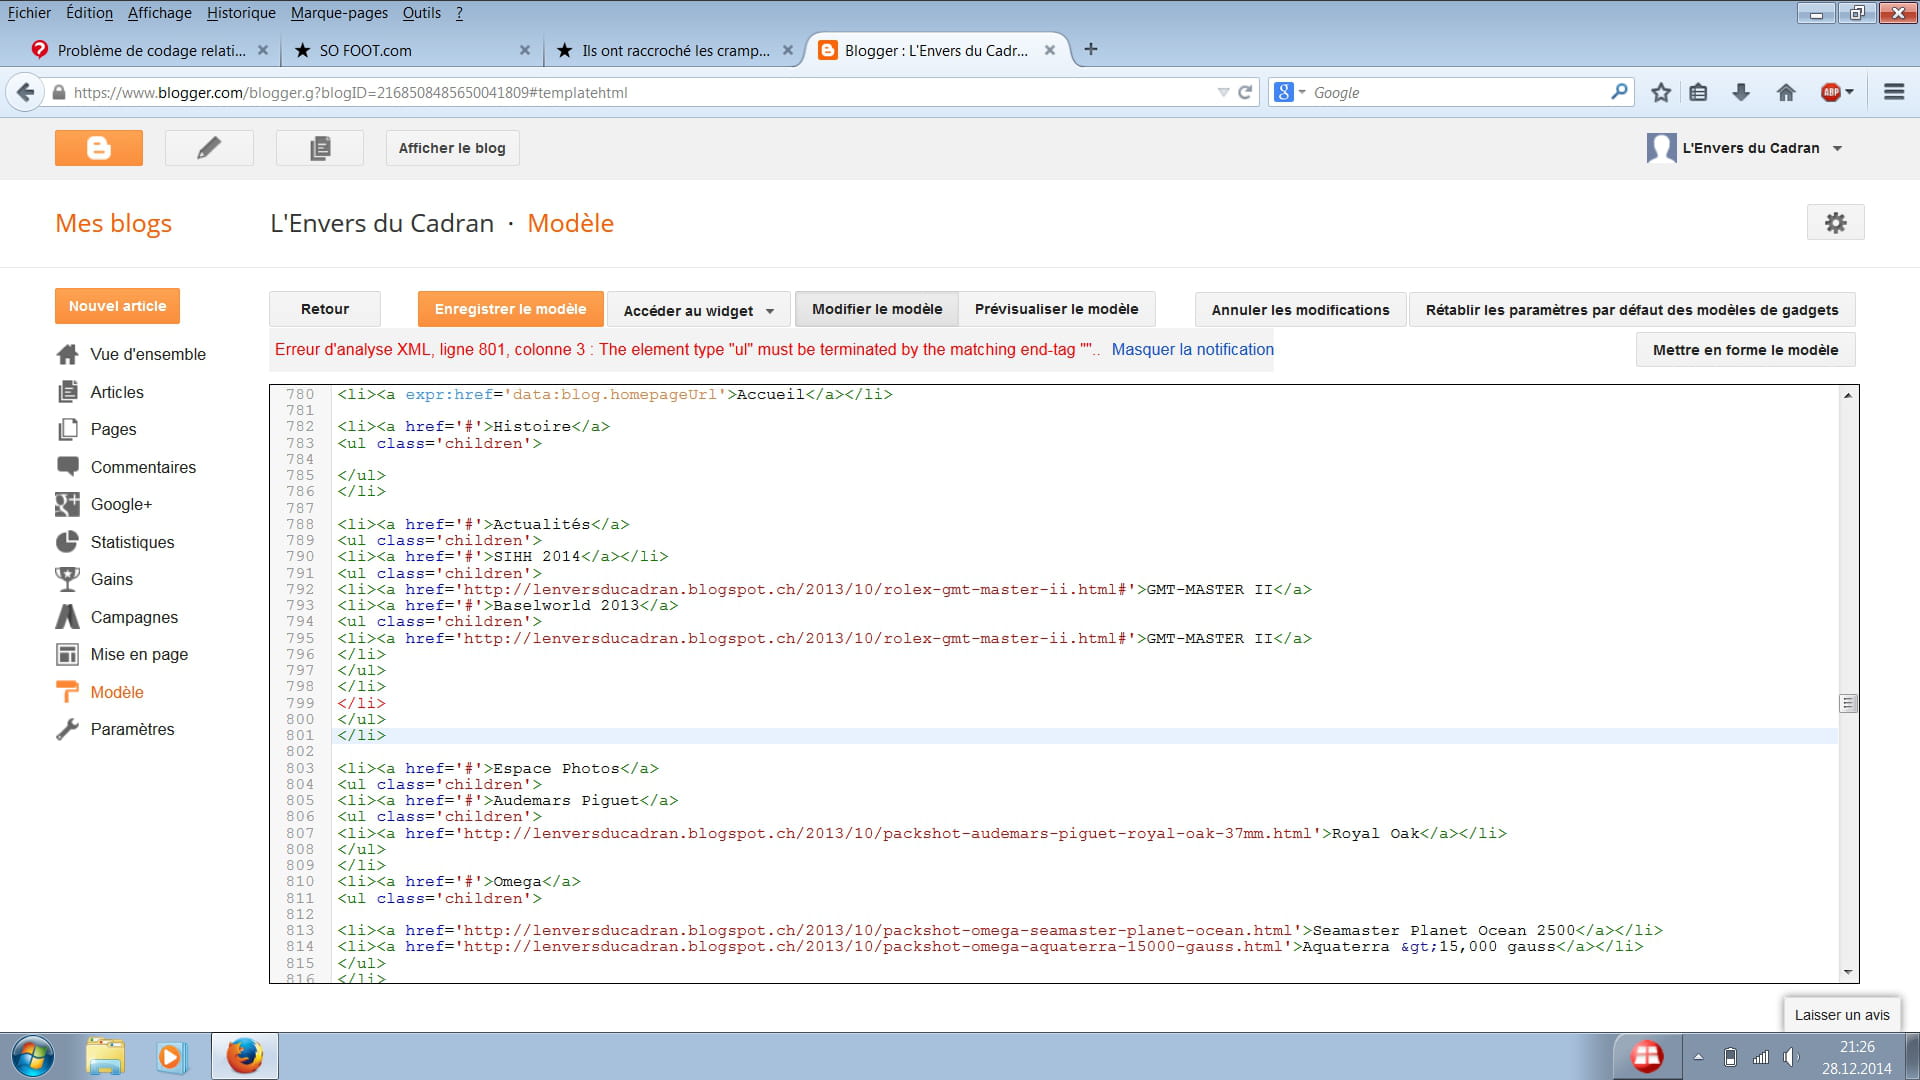
Task: Click the Mise en page icon
Action: [67, 654]
